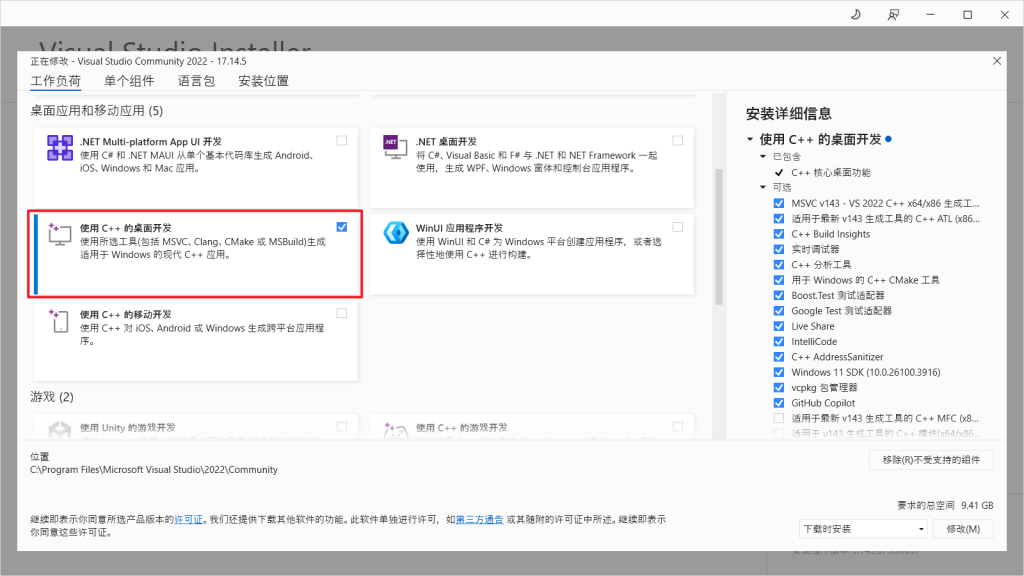Uncheck 实时调试器 component
The width and height of the screenshot is (1024, 576).
point(778,249)
